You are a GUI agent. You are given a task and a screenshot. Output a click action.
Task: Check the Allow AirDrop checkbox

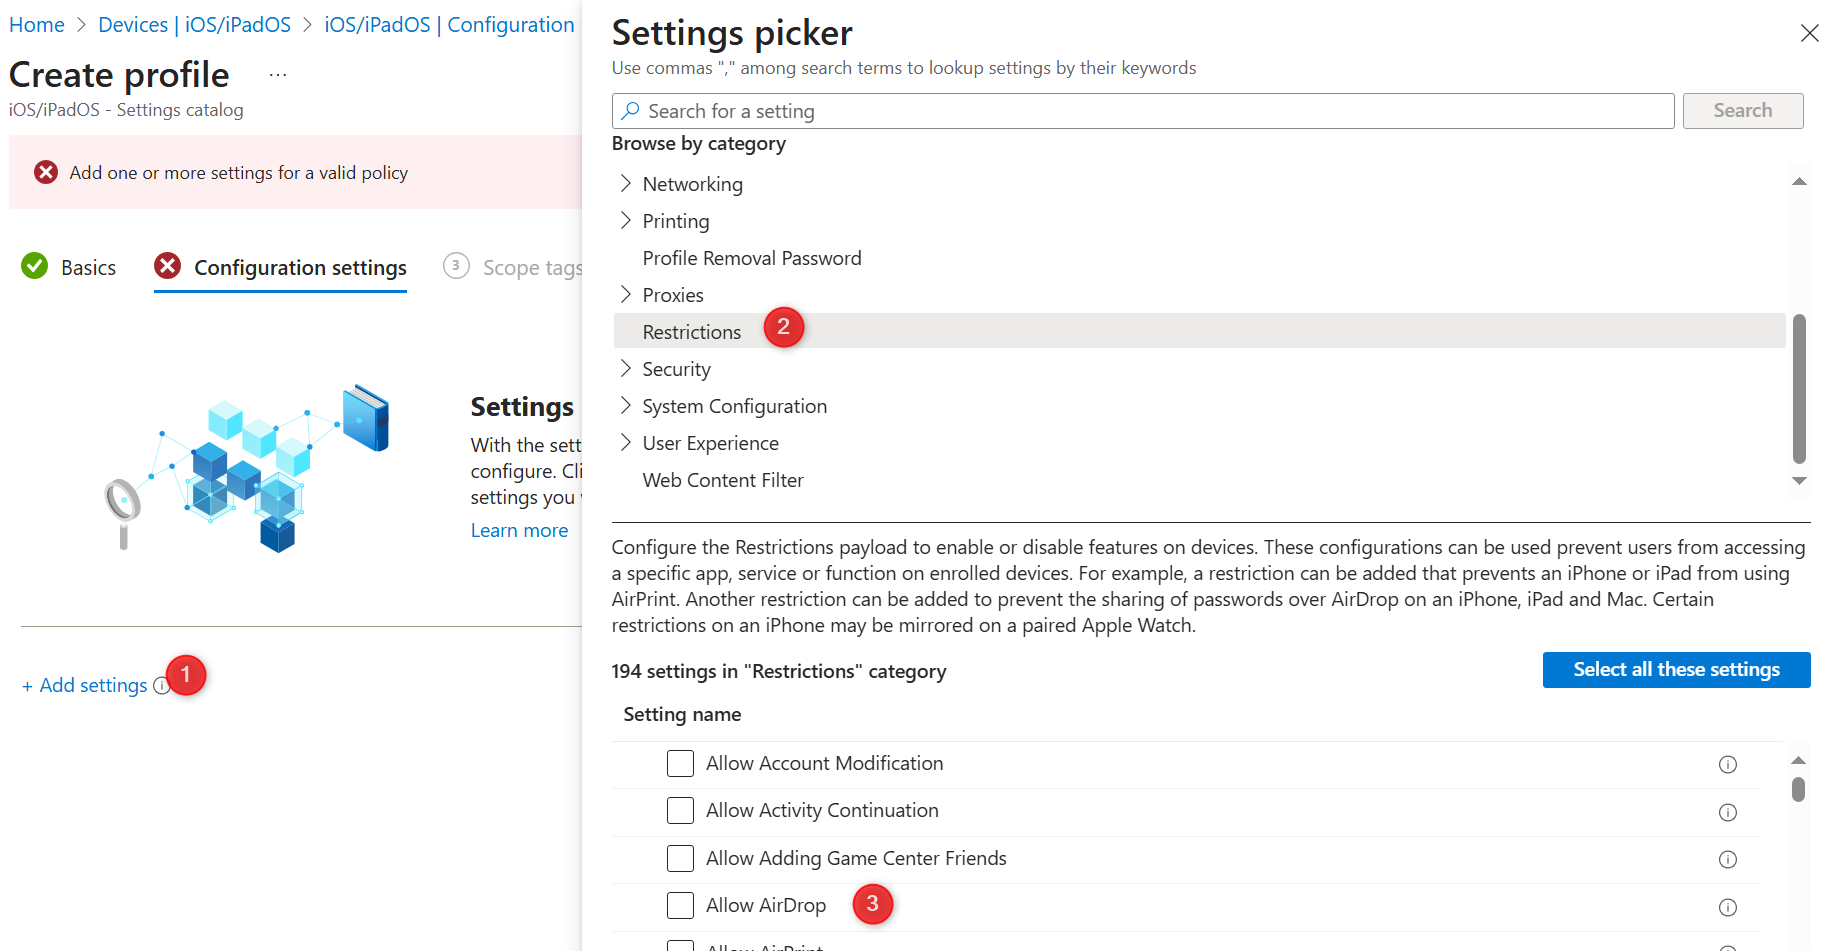(680, 905)
